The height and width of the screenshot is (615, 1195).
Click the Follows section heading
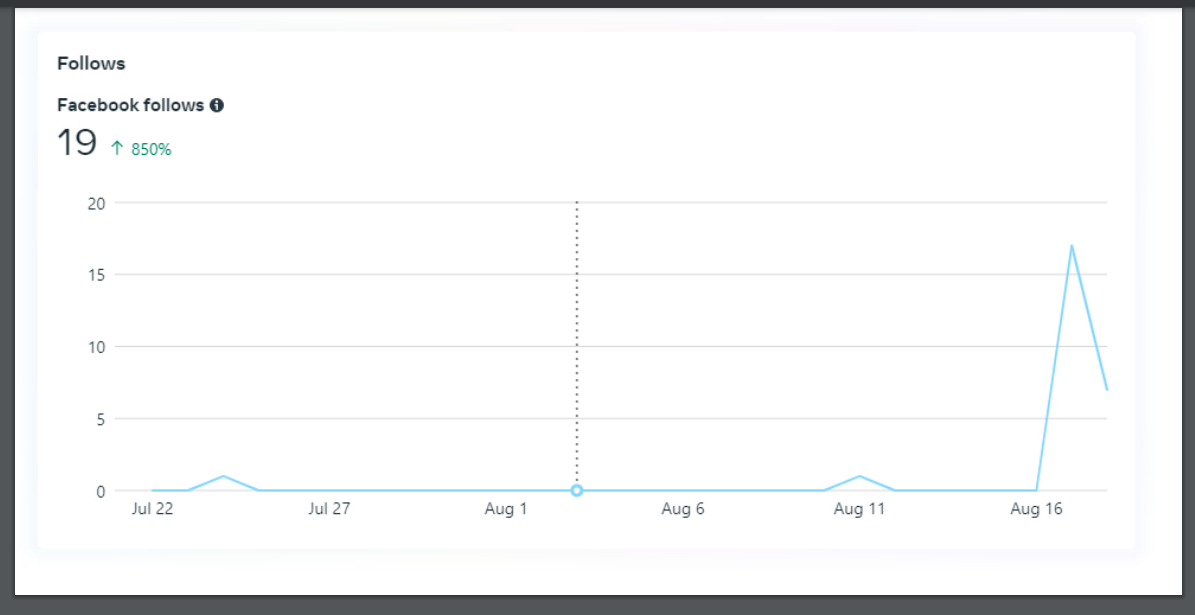pyautogui.click(x=91, y=63)
